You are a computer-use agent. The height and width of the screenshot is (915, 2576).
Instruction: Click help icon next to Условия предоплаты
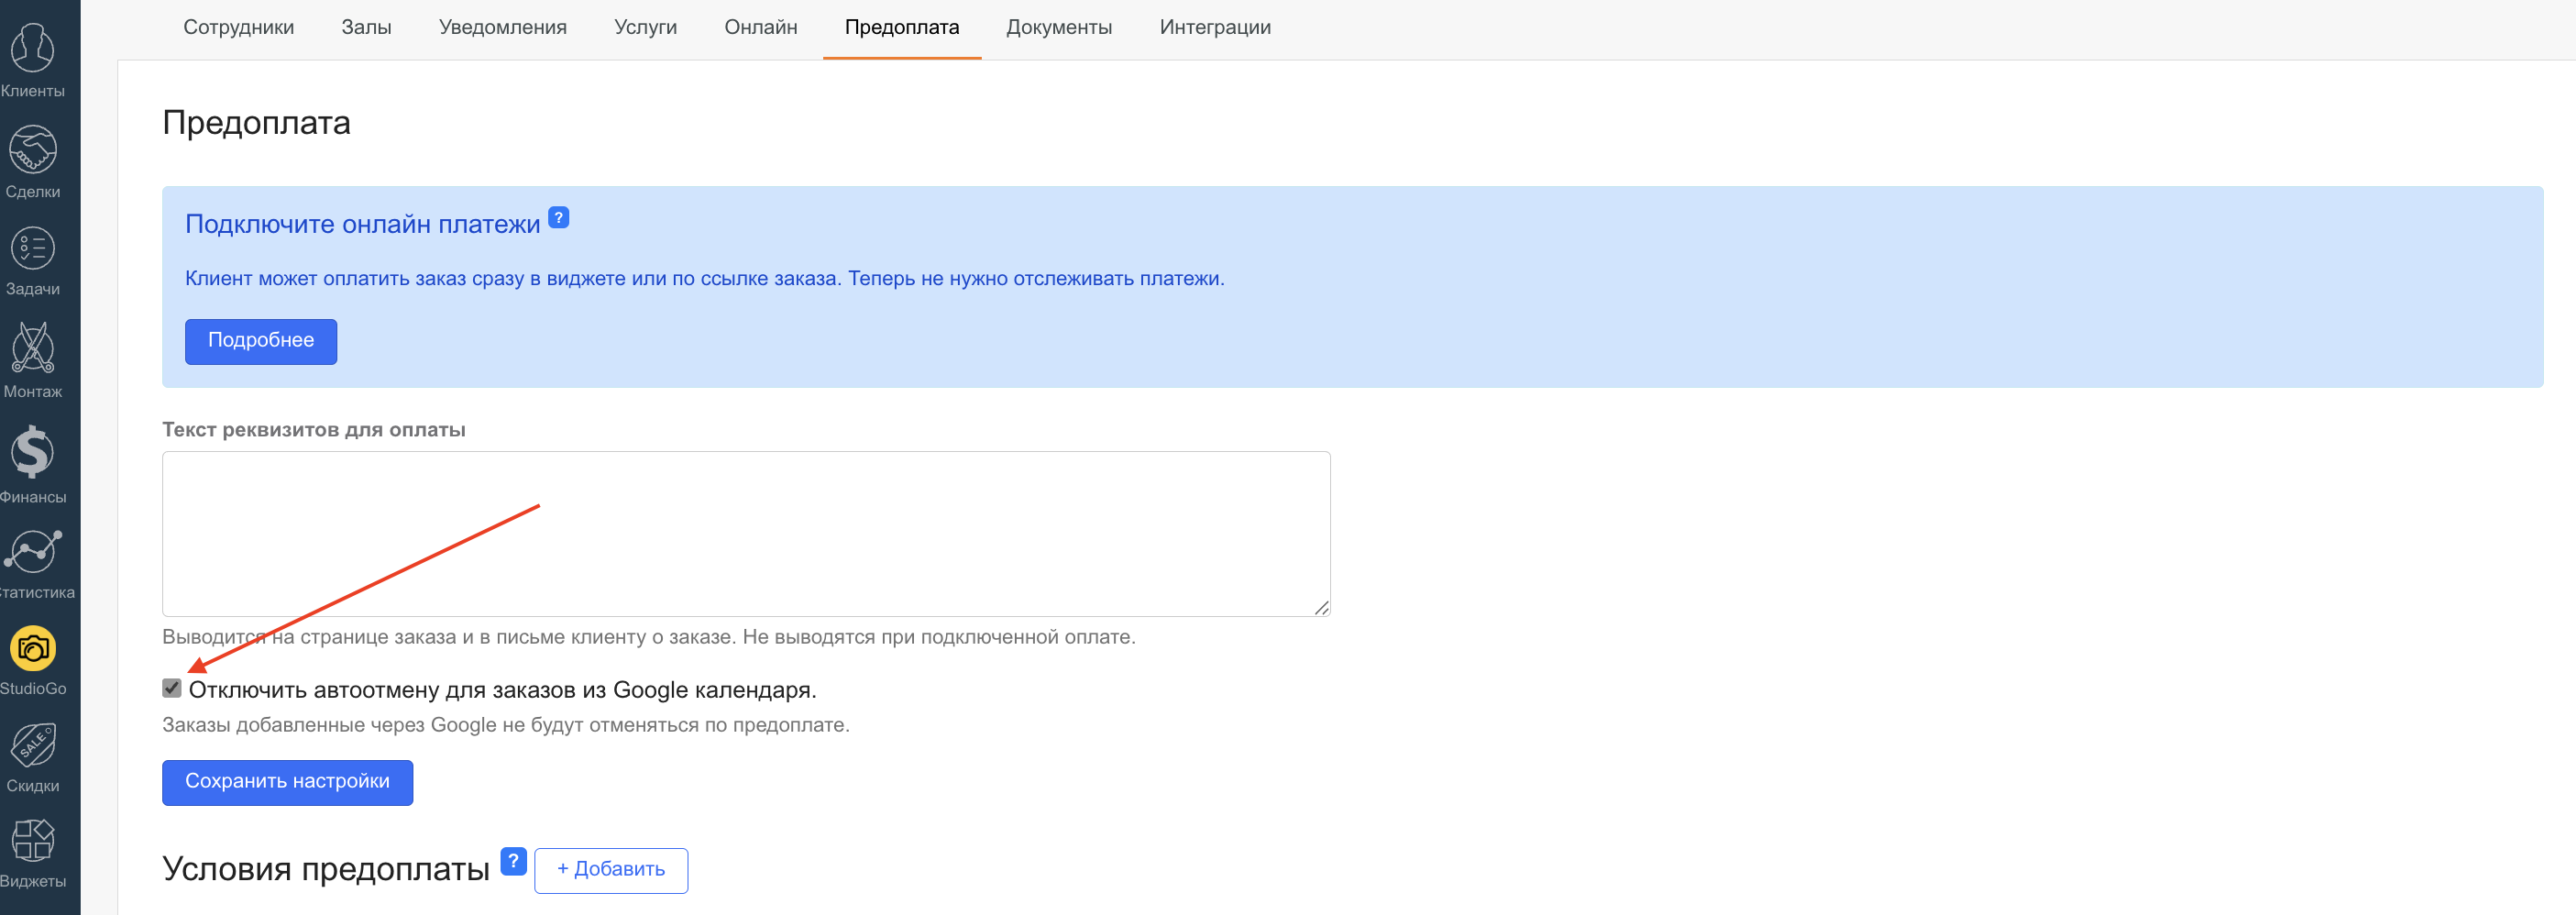[513, 861]
